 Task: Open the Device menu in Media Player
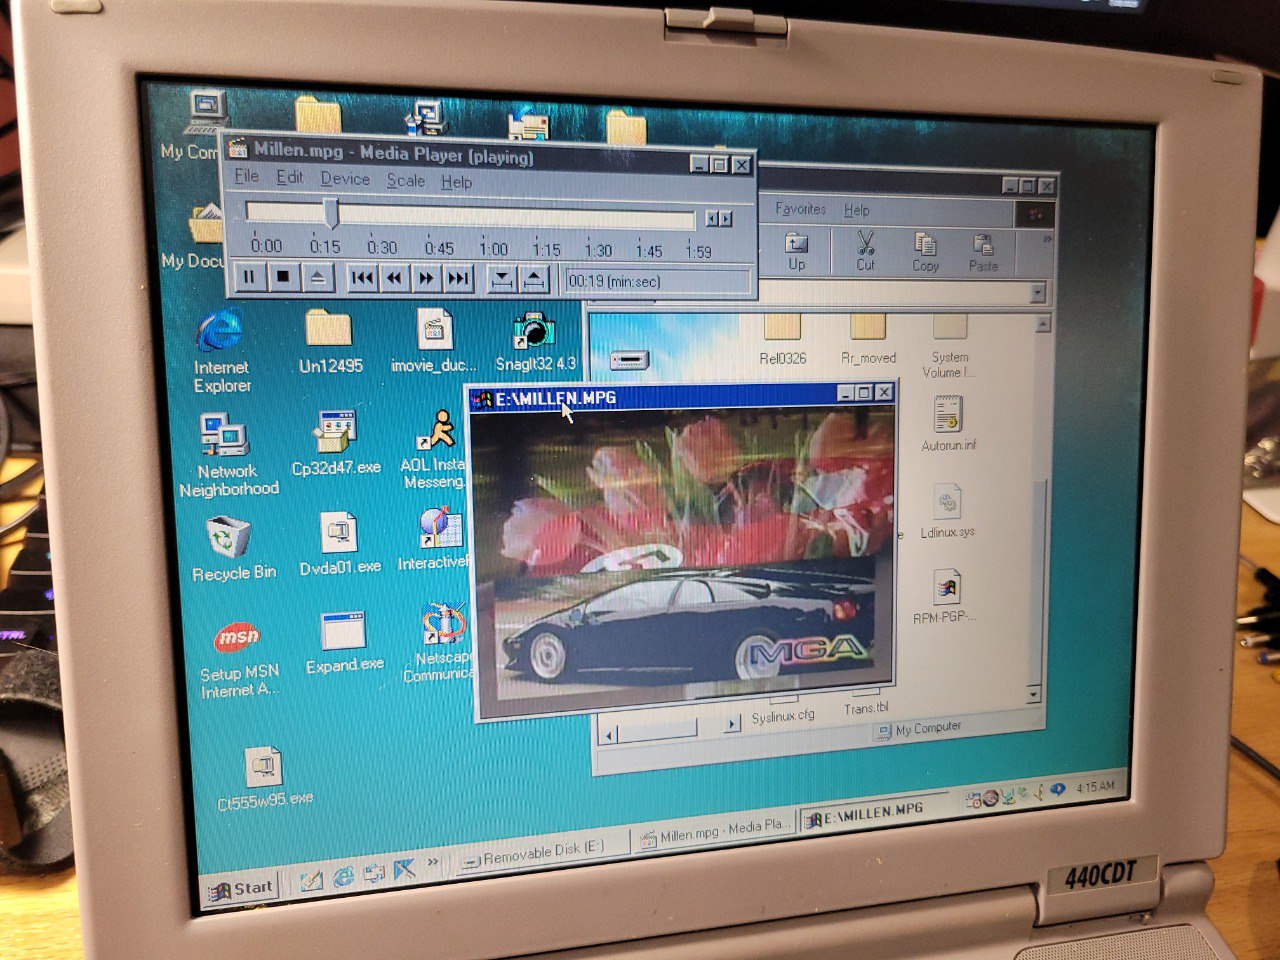[x=345, y=178]
